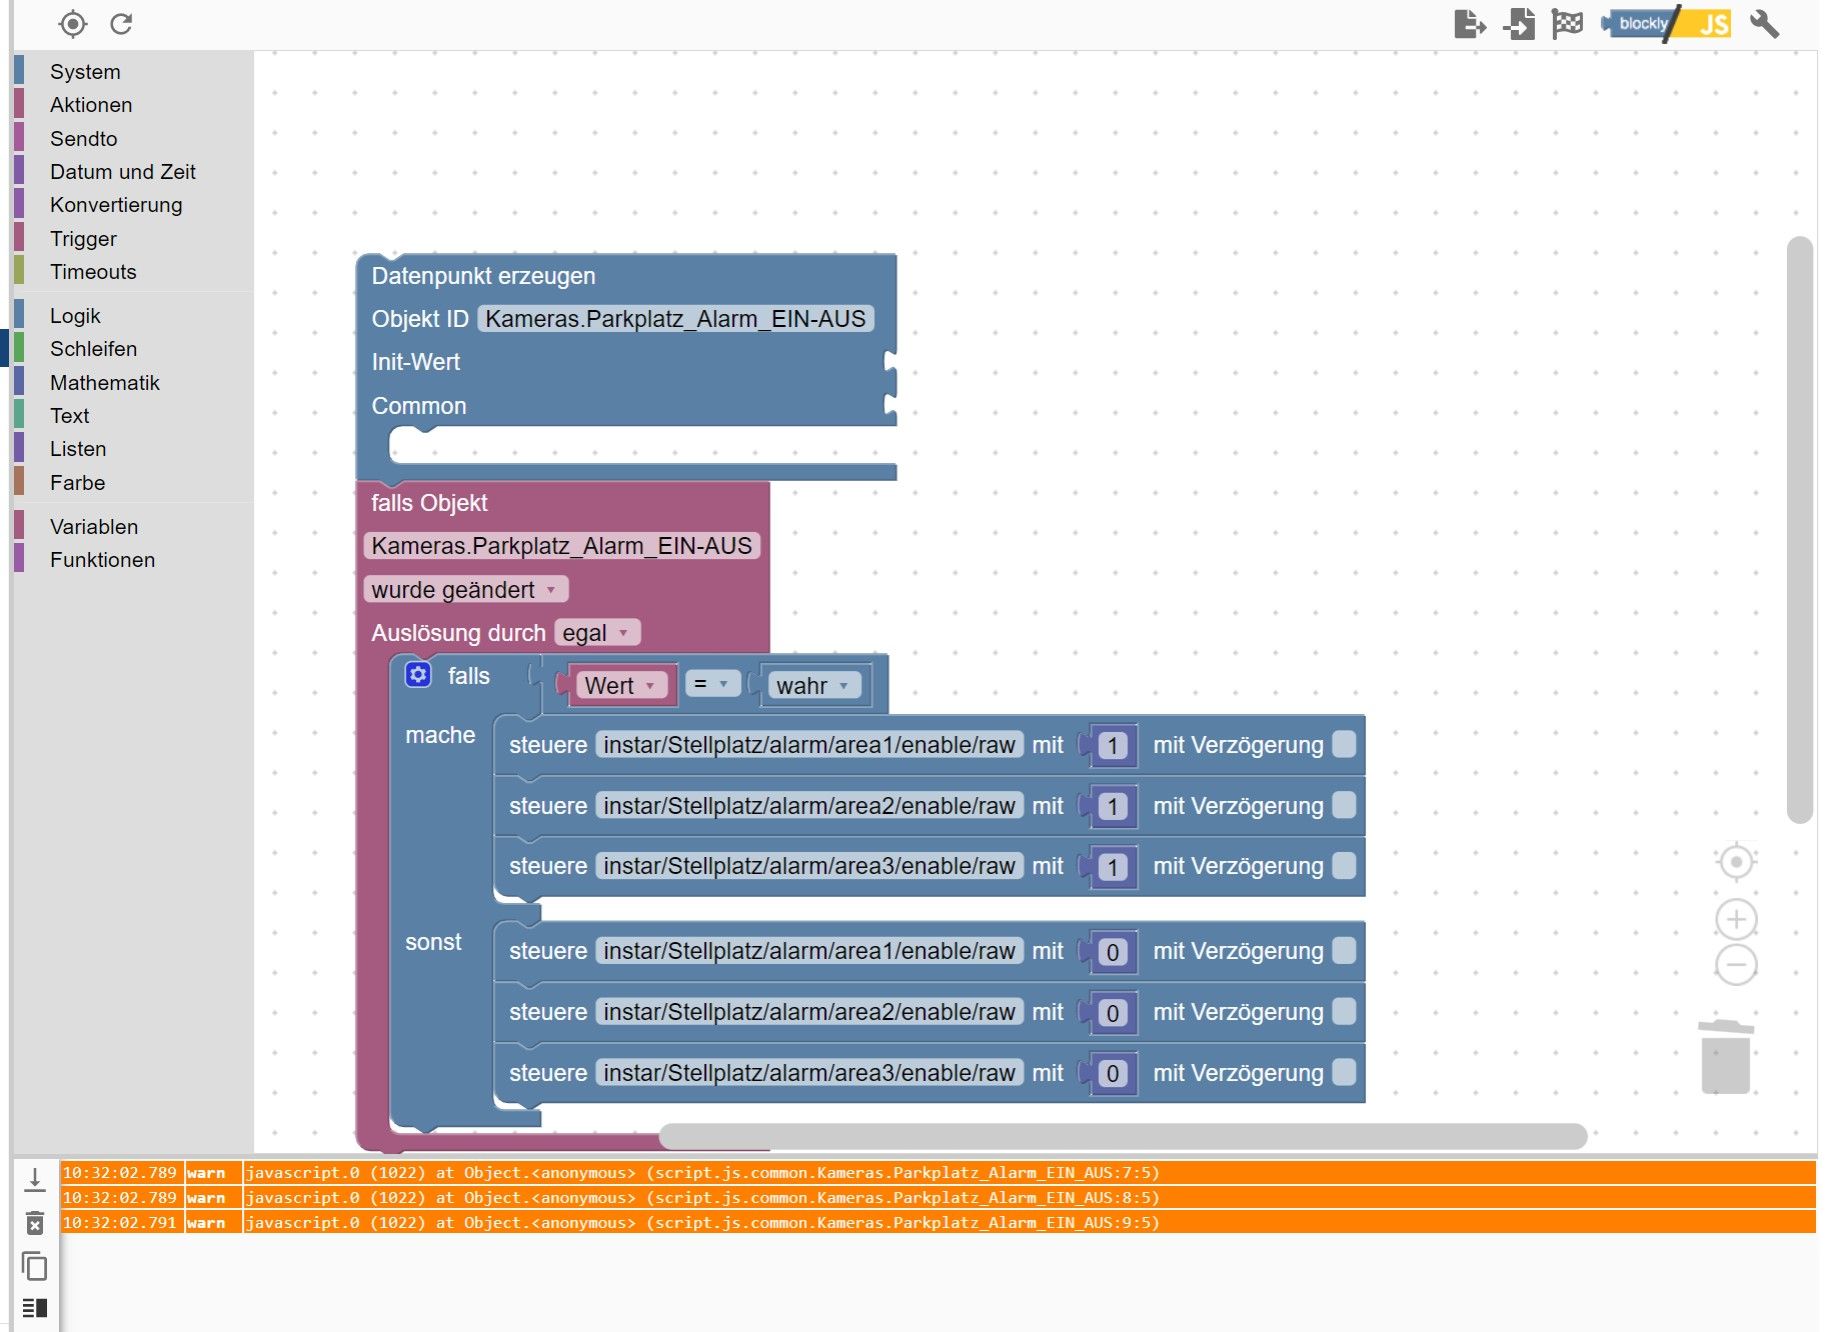Click object ID field in falls Objekt block
Image resolution: width=1828 pixels, height=1332 pixels.
(562, 545)
